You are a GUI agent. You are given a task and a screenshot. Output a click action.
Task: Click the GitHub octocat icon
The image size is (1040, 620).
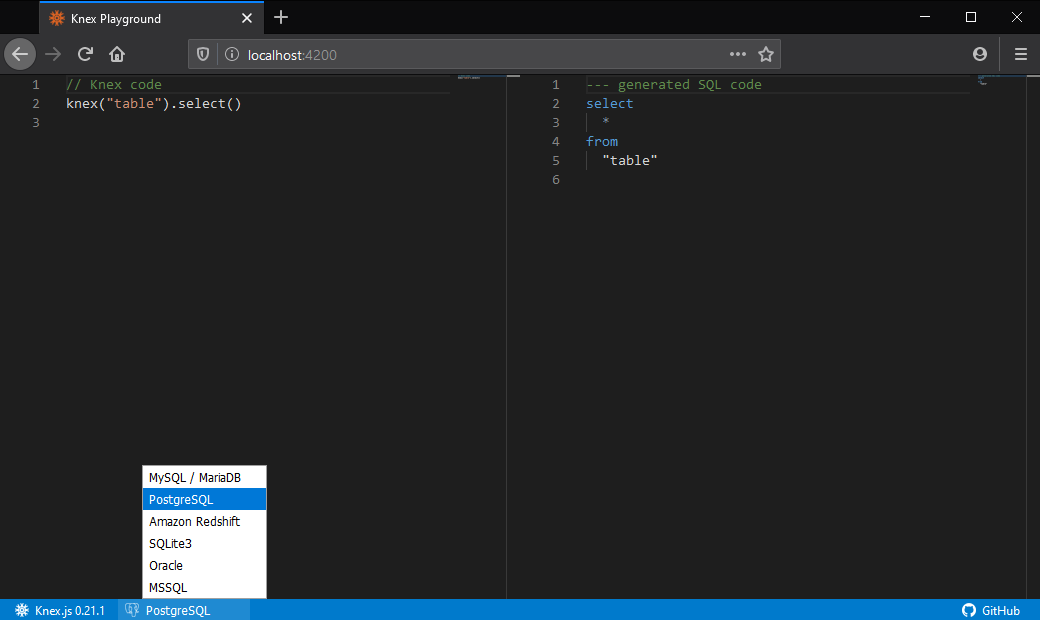tap(969, 610)
